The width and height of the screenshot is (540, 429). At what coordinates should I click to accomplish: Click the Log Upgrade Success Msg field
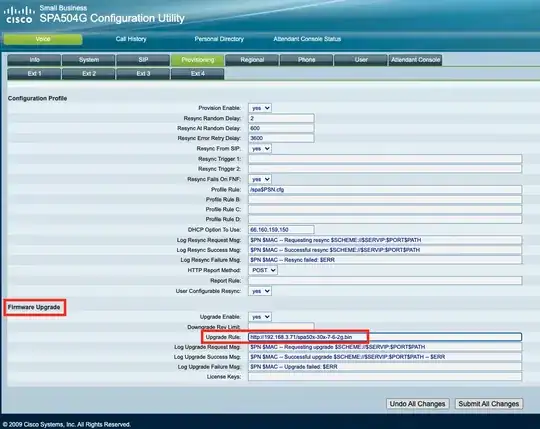(x=385, y=357)
